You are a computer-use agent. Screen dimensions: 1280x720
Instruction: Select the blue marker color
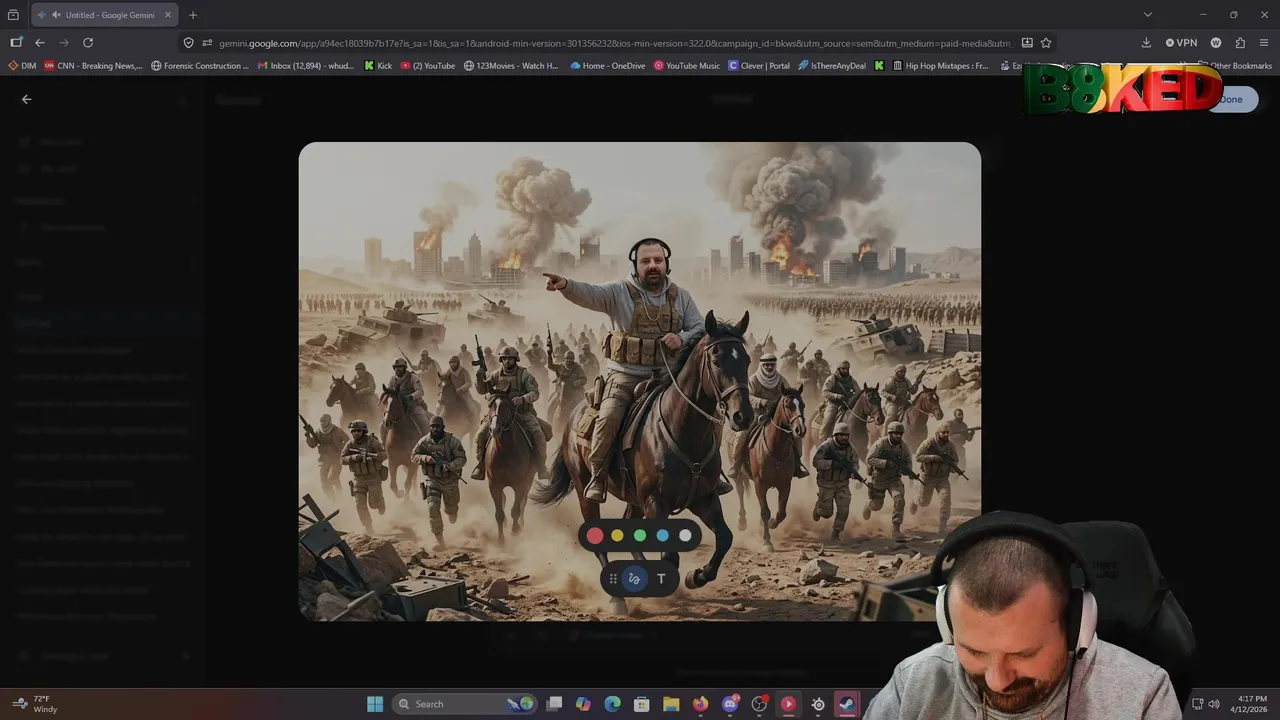662,536
